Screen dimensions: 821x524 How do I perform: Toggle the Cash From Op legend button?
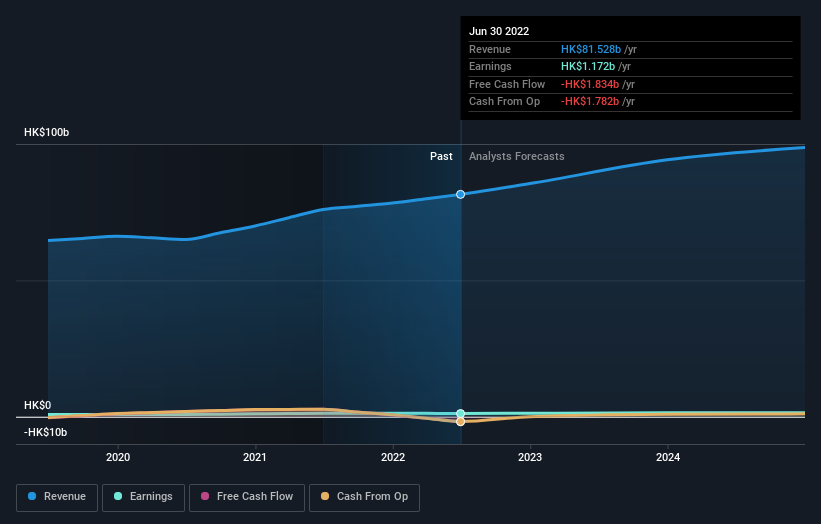click(364, 497)
